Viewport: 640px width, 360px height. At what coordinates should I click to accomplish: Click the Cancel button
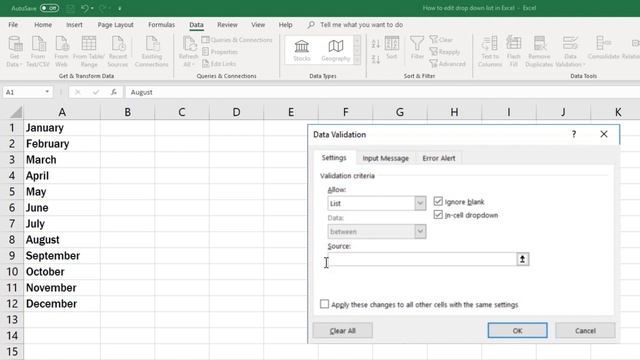pyautogui.click(x=585, y=331)
